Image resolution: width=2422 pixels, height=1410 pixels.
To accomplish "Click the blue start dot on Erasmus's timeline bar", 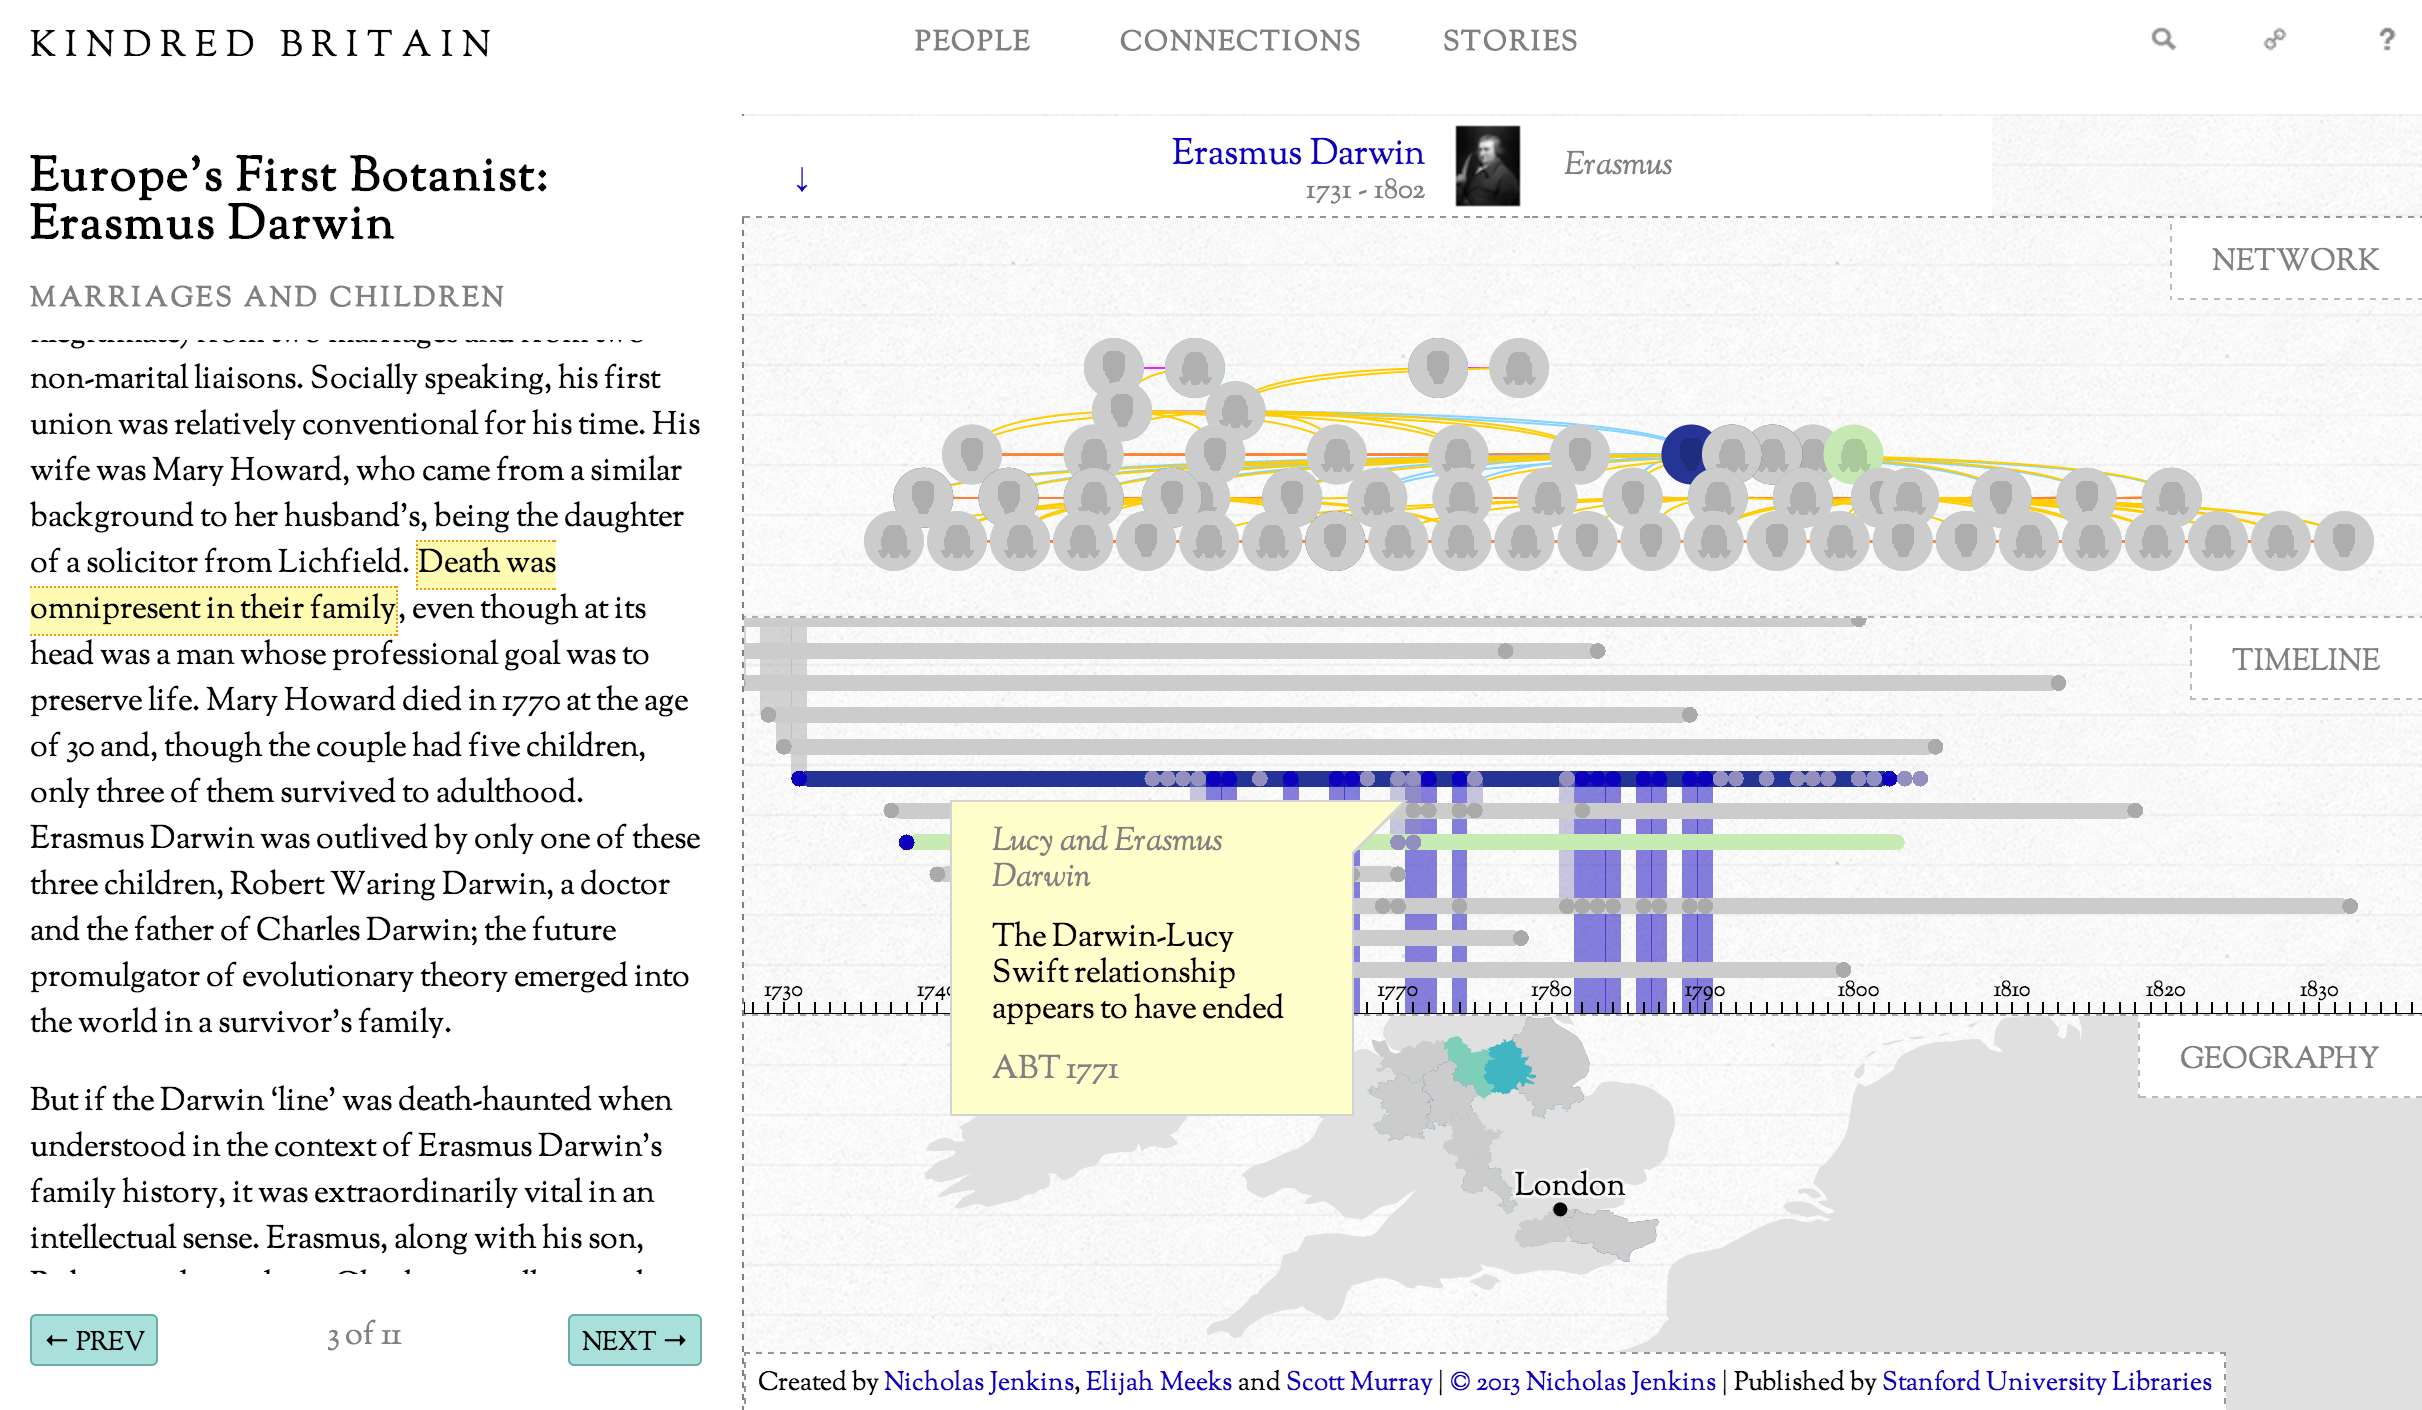I will [x=799, y=778].
